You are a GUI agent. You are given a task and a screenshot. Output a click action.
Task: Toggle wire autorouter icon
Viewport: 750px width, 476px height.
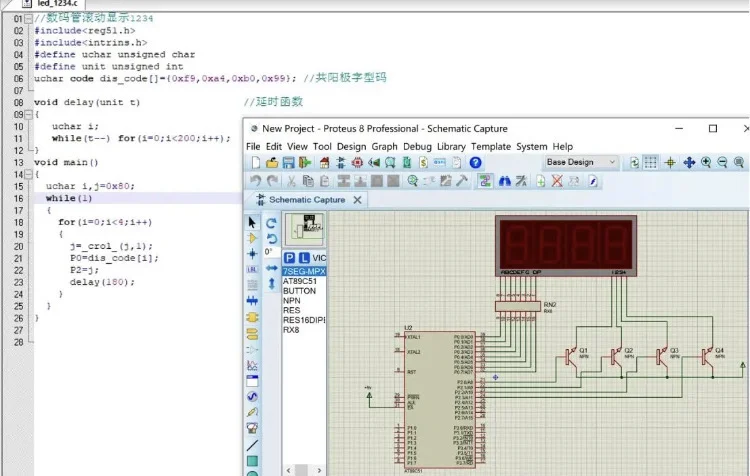(485, 181)
